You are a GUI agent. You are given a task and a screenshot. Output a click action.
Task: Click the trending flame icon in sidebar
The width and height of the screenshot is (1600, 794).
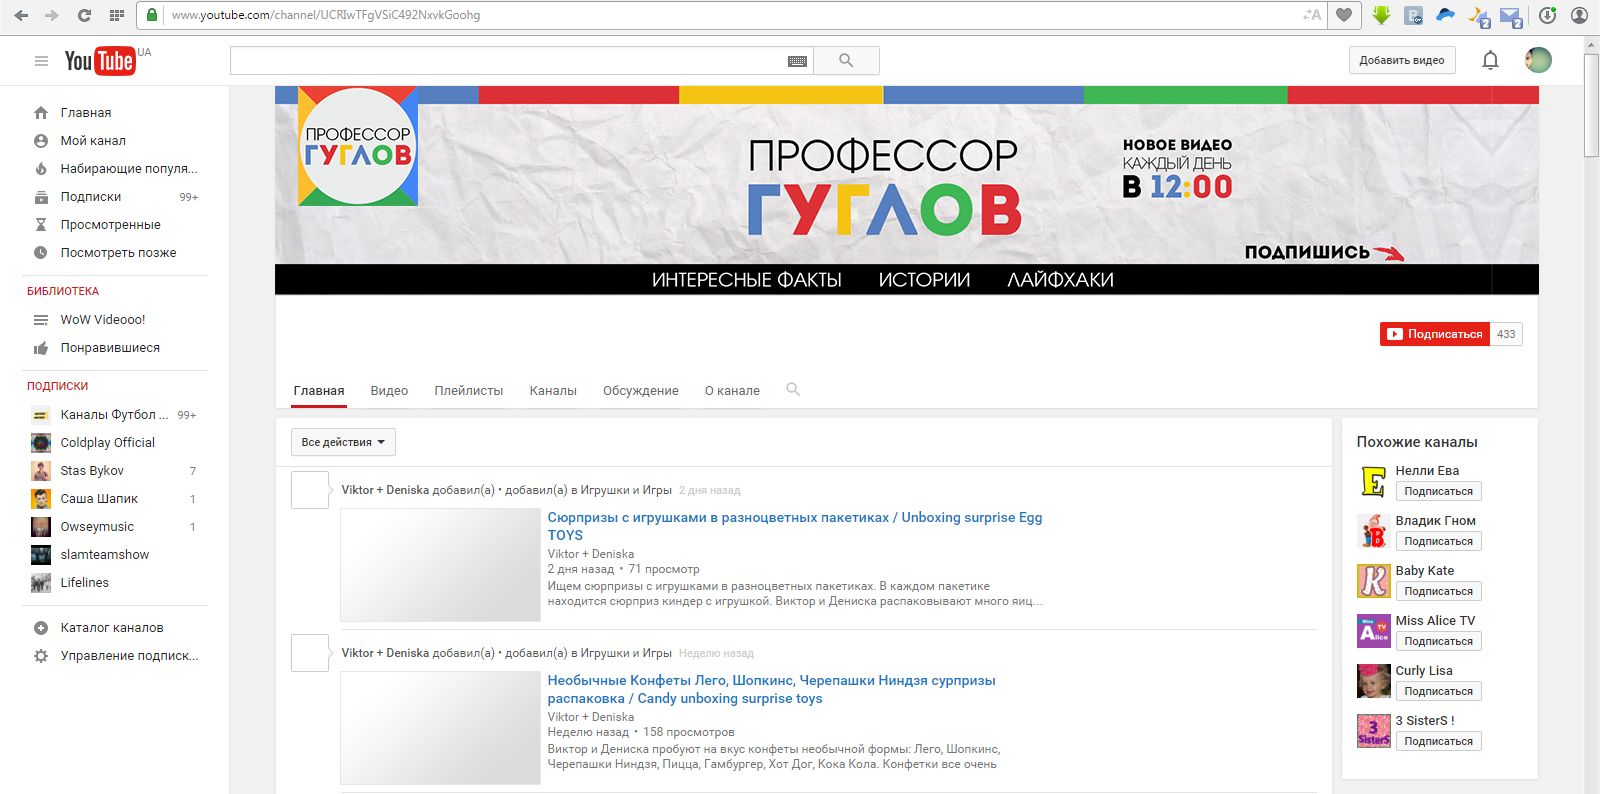point(41,169)
